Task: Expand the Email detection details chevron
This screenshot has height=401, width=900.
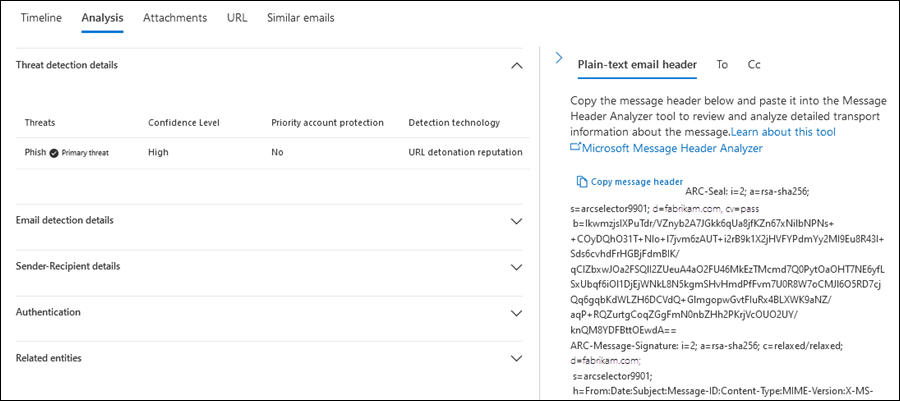Action: [517, 221]
